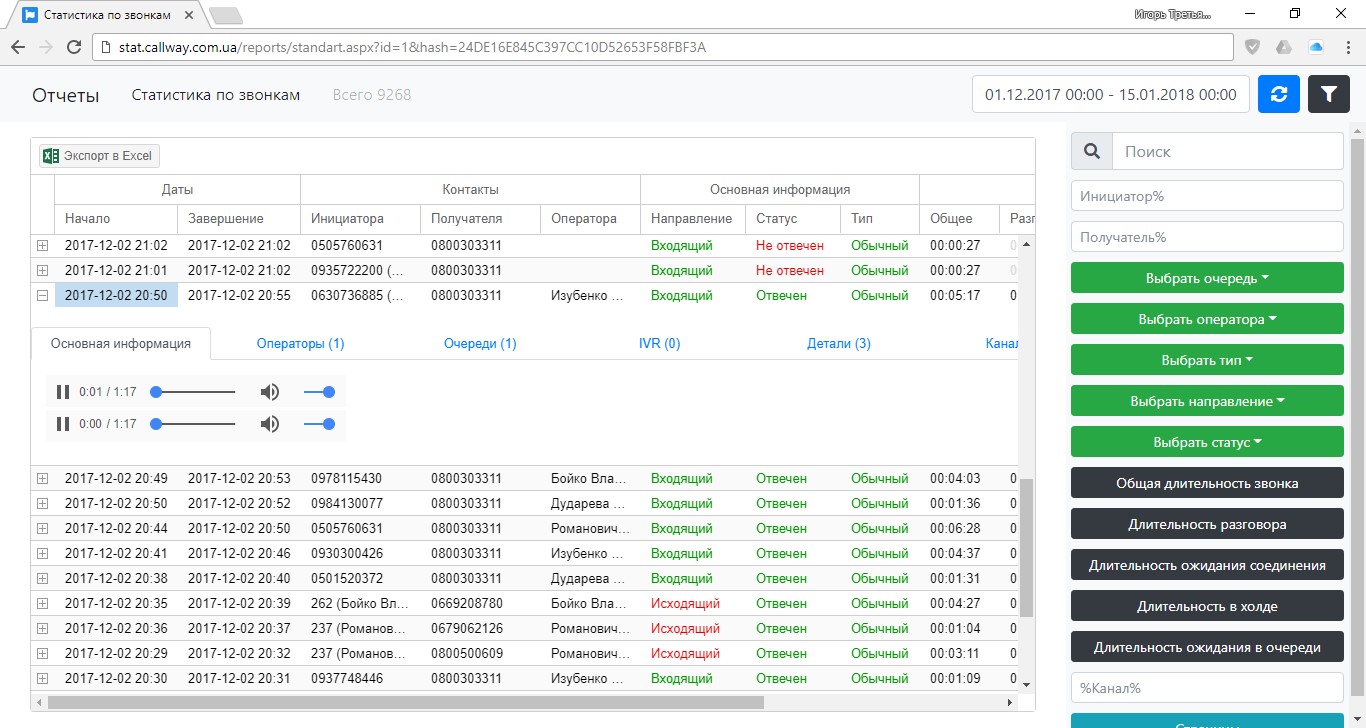This screenshot has height=728, width=1366.
Task: Collapse the expanded 20:50 call row
Action: 42,295
